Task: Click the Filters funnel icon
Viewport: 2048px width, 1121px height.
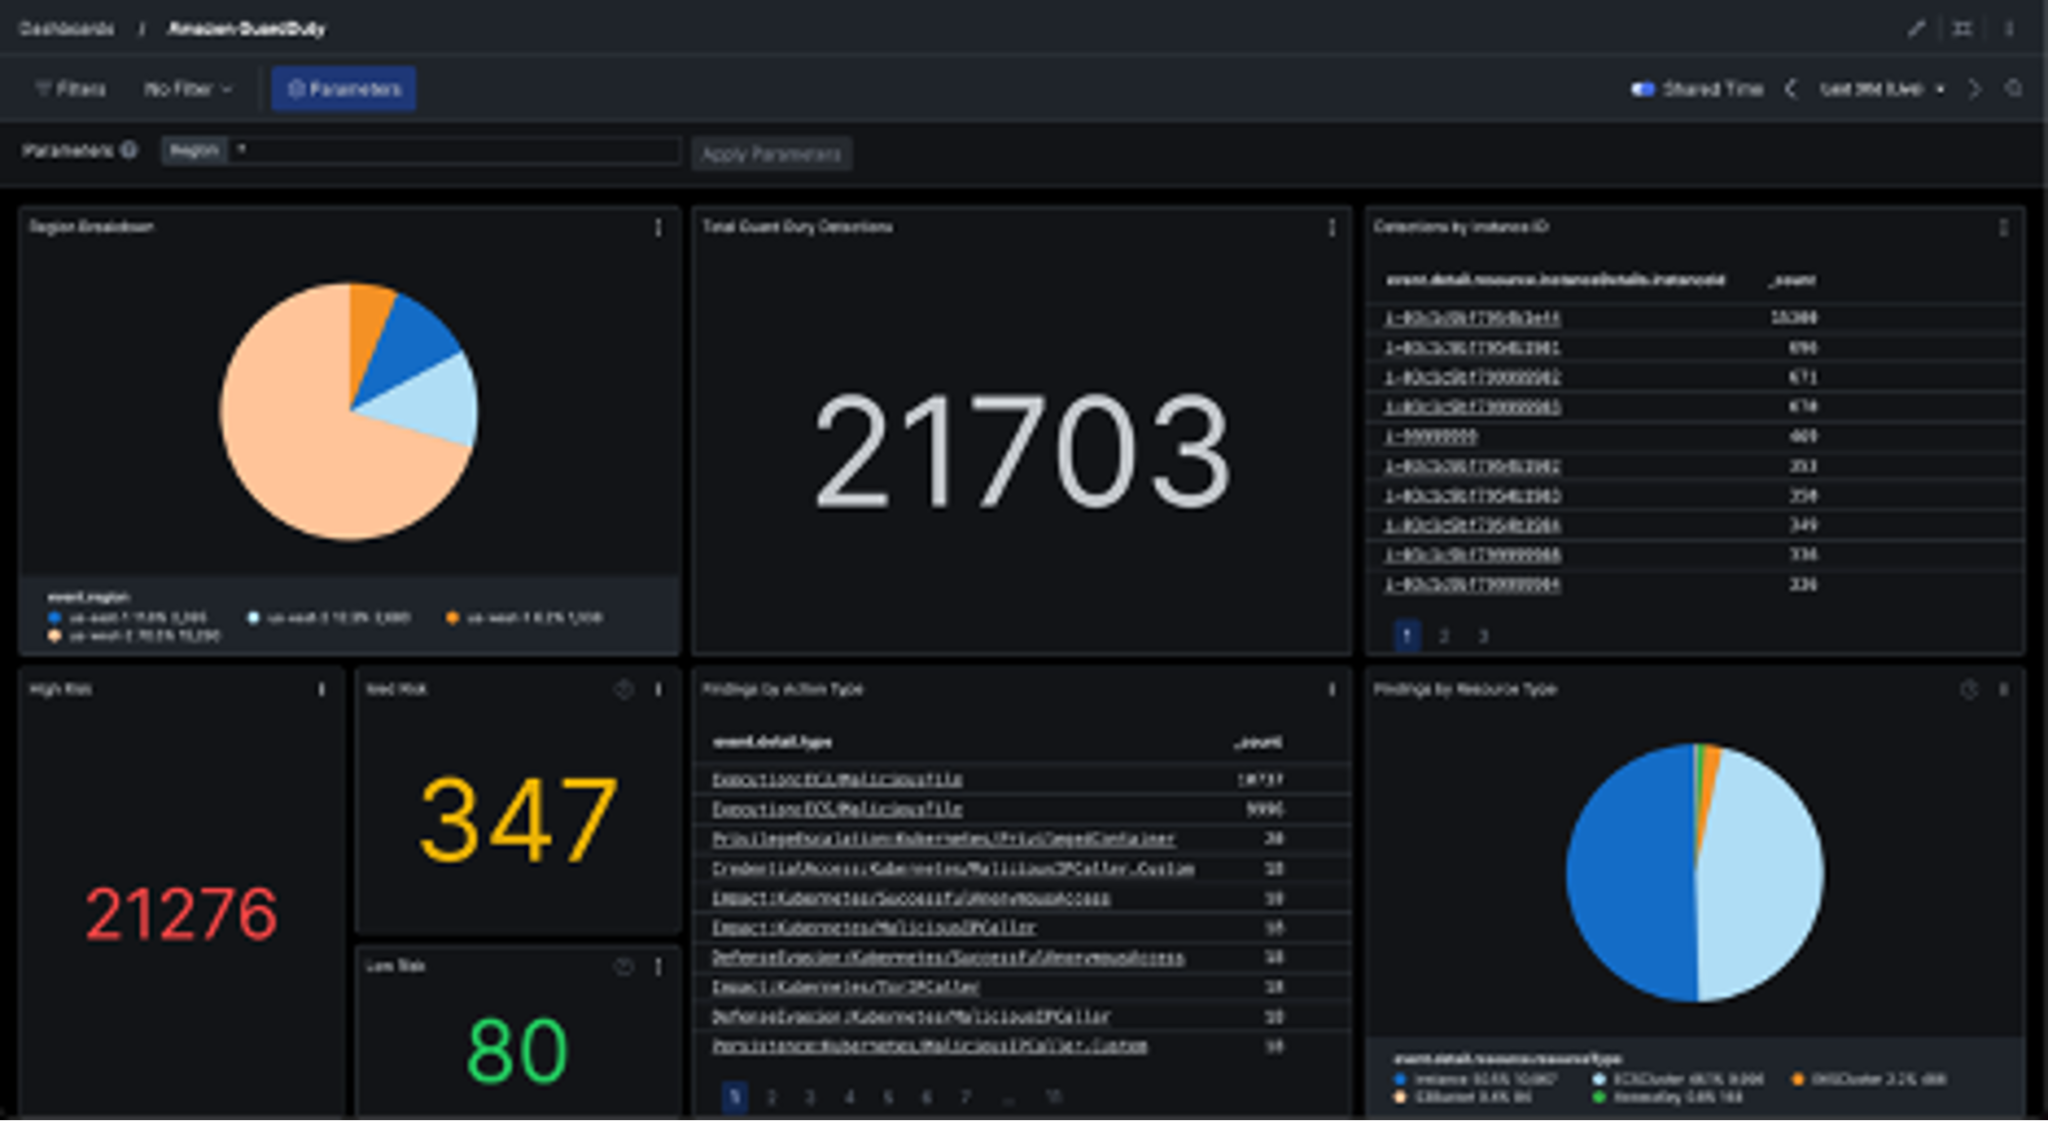Action: 44,88
